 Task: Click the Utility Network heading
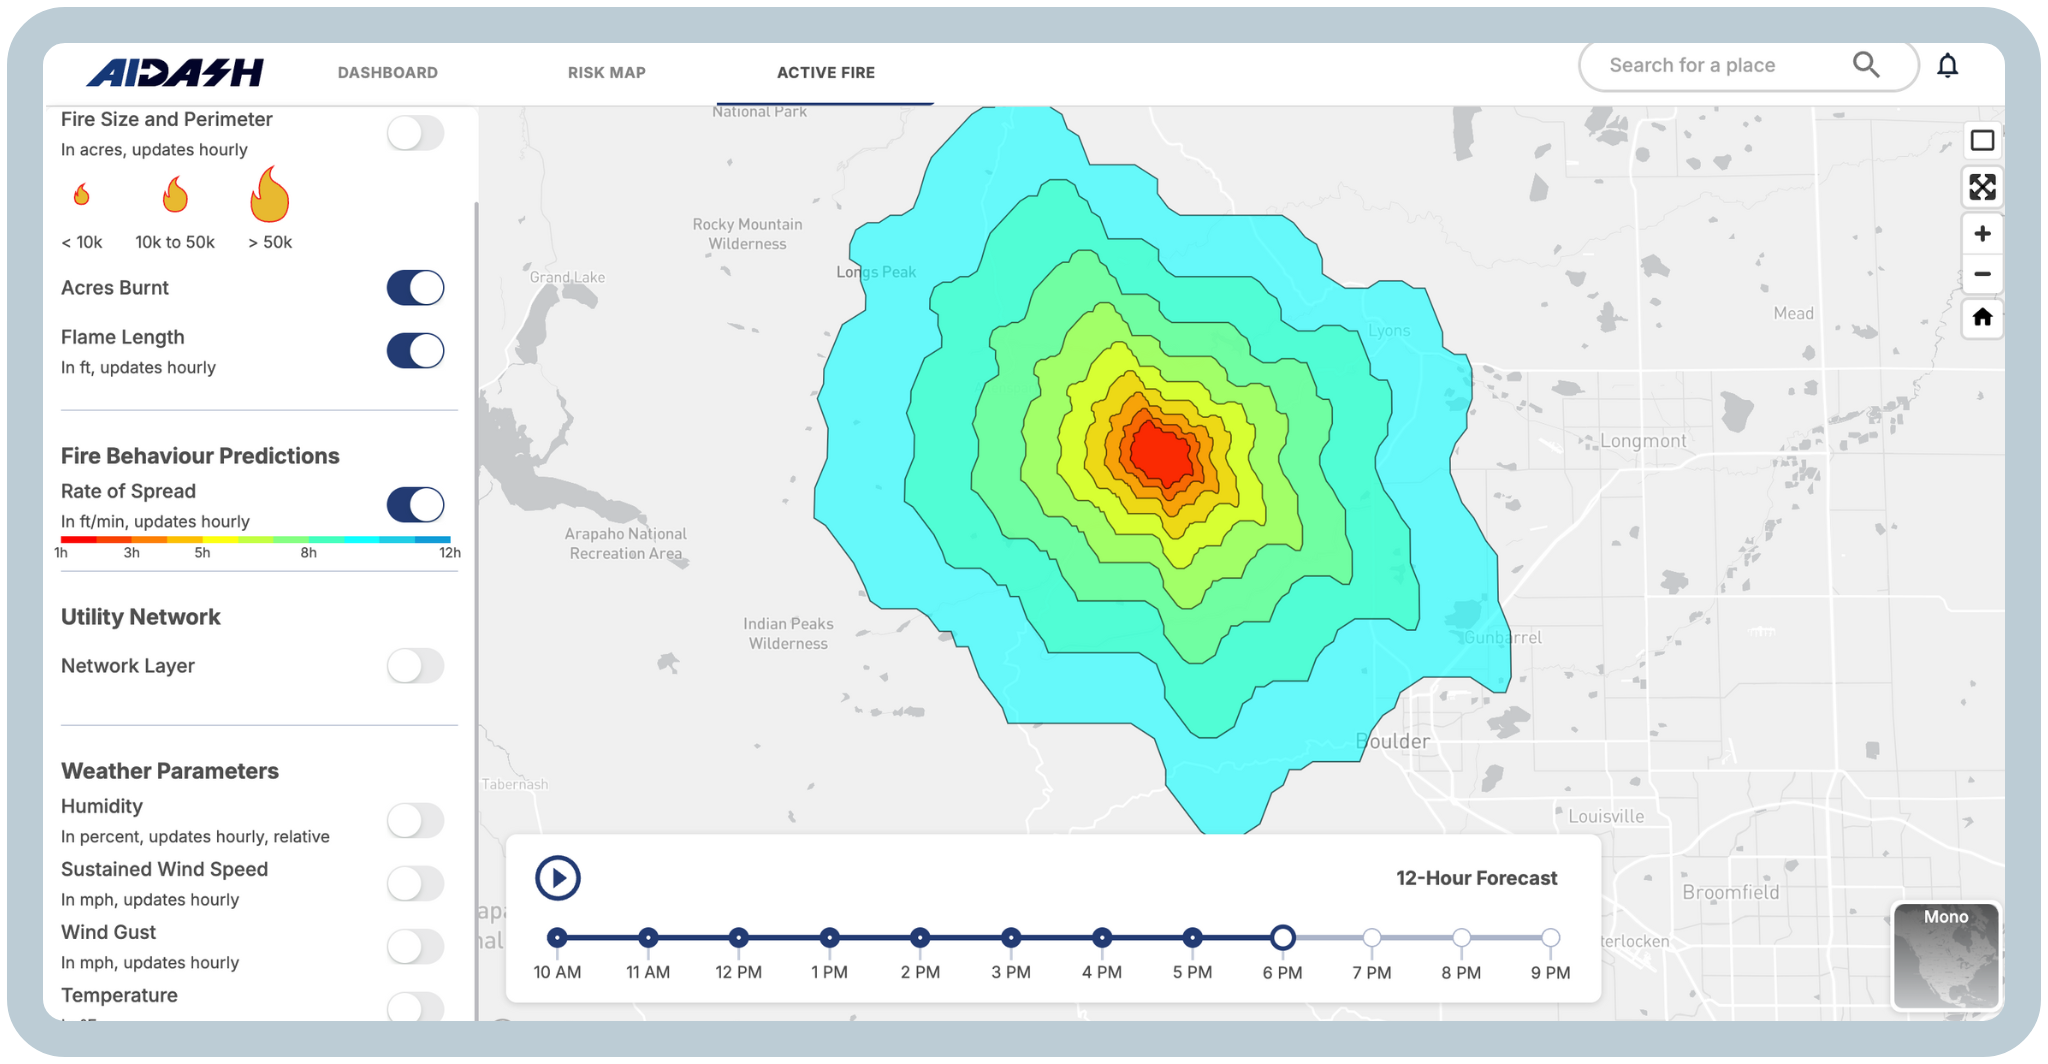point(141,617)
